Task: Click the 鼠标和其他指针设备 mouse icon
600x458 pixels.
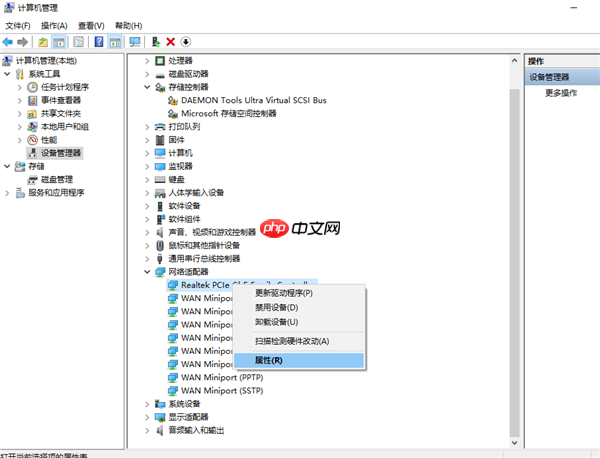Action: [x=160, y=246]
